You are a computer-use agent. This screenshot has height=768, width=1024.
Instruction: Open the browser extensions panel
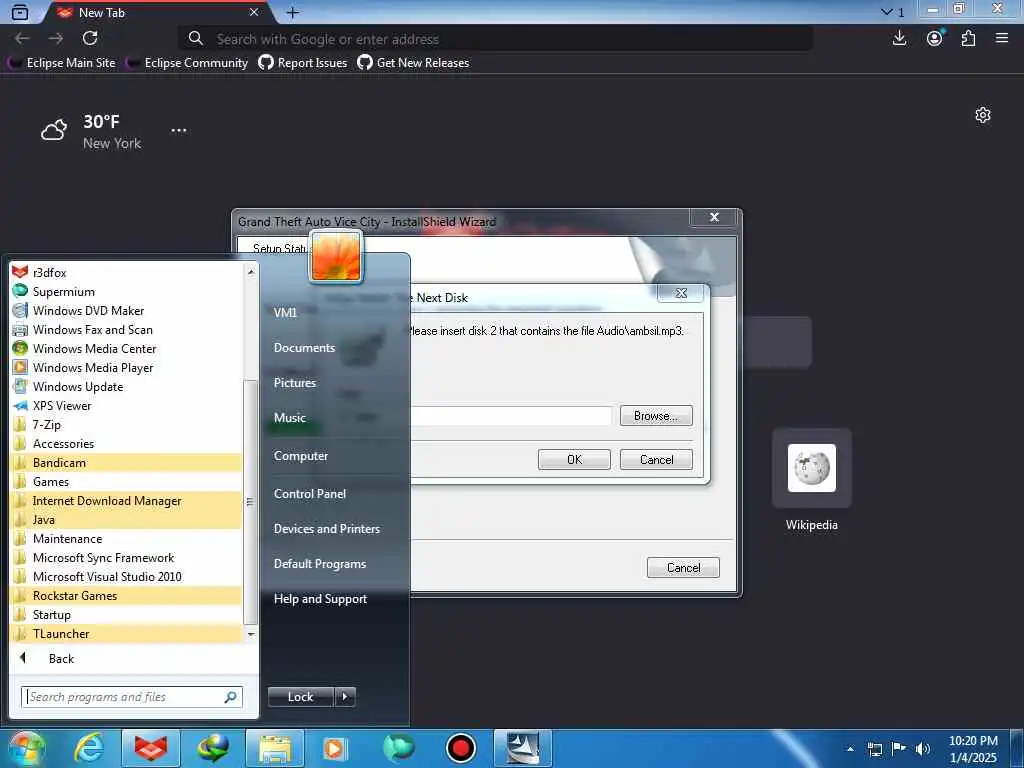968,39
